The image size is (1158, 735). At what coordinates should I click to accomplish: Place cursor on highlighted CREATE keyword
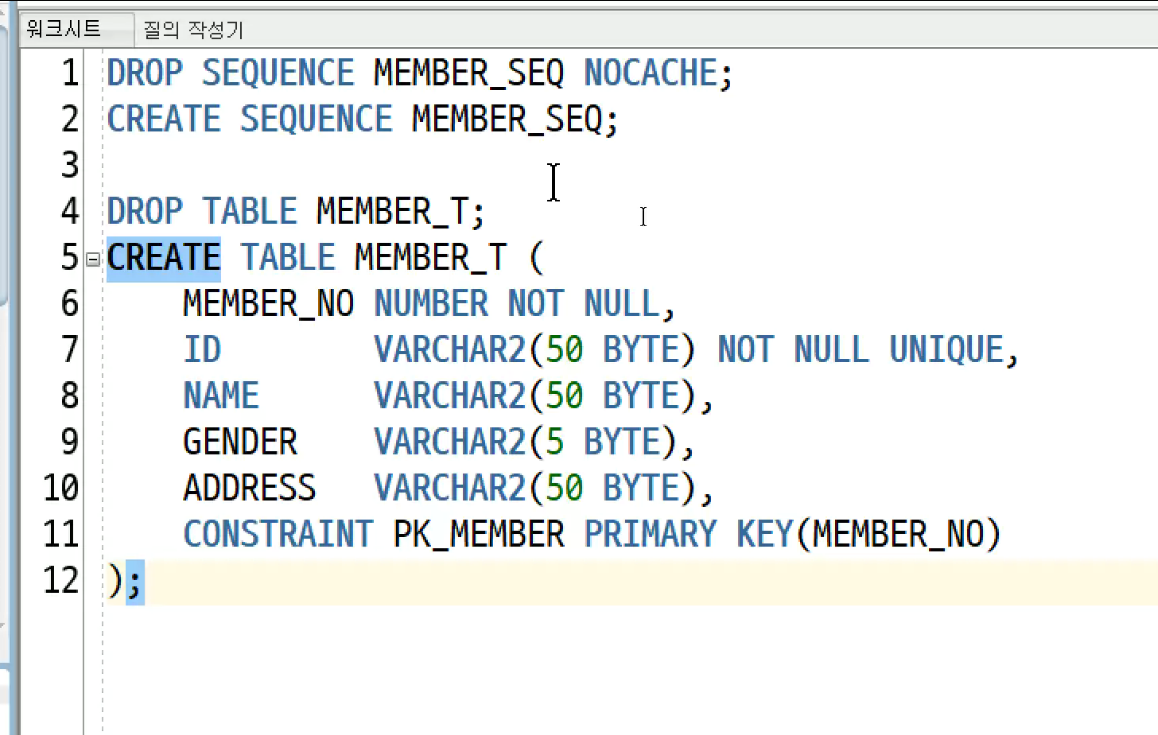click(163, 258)
